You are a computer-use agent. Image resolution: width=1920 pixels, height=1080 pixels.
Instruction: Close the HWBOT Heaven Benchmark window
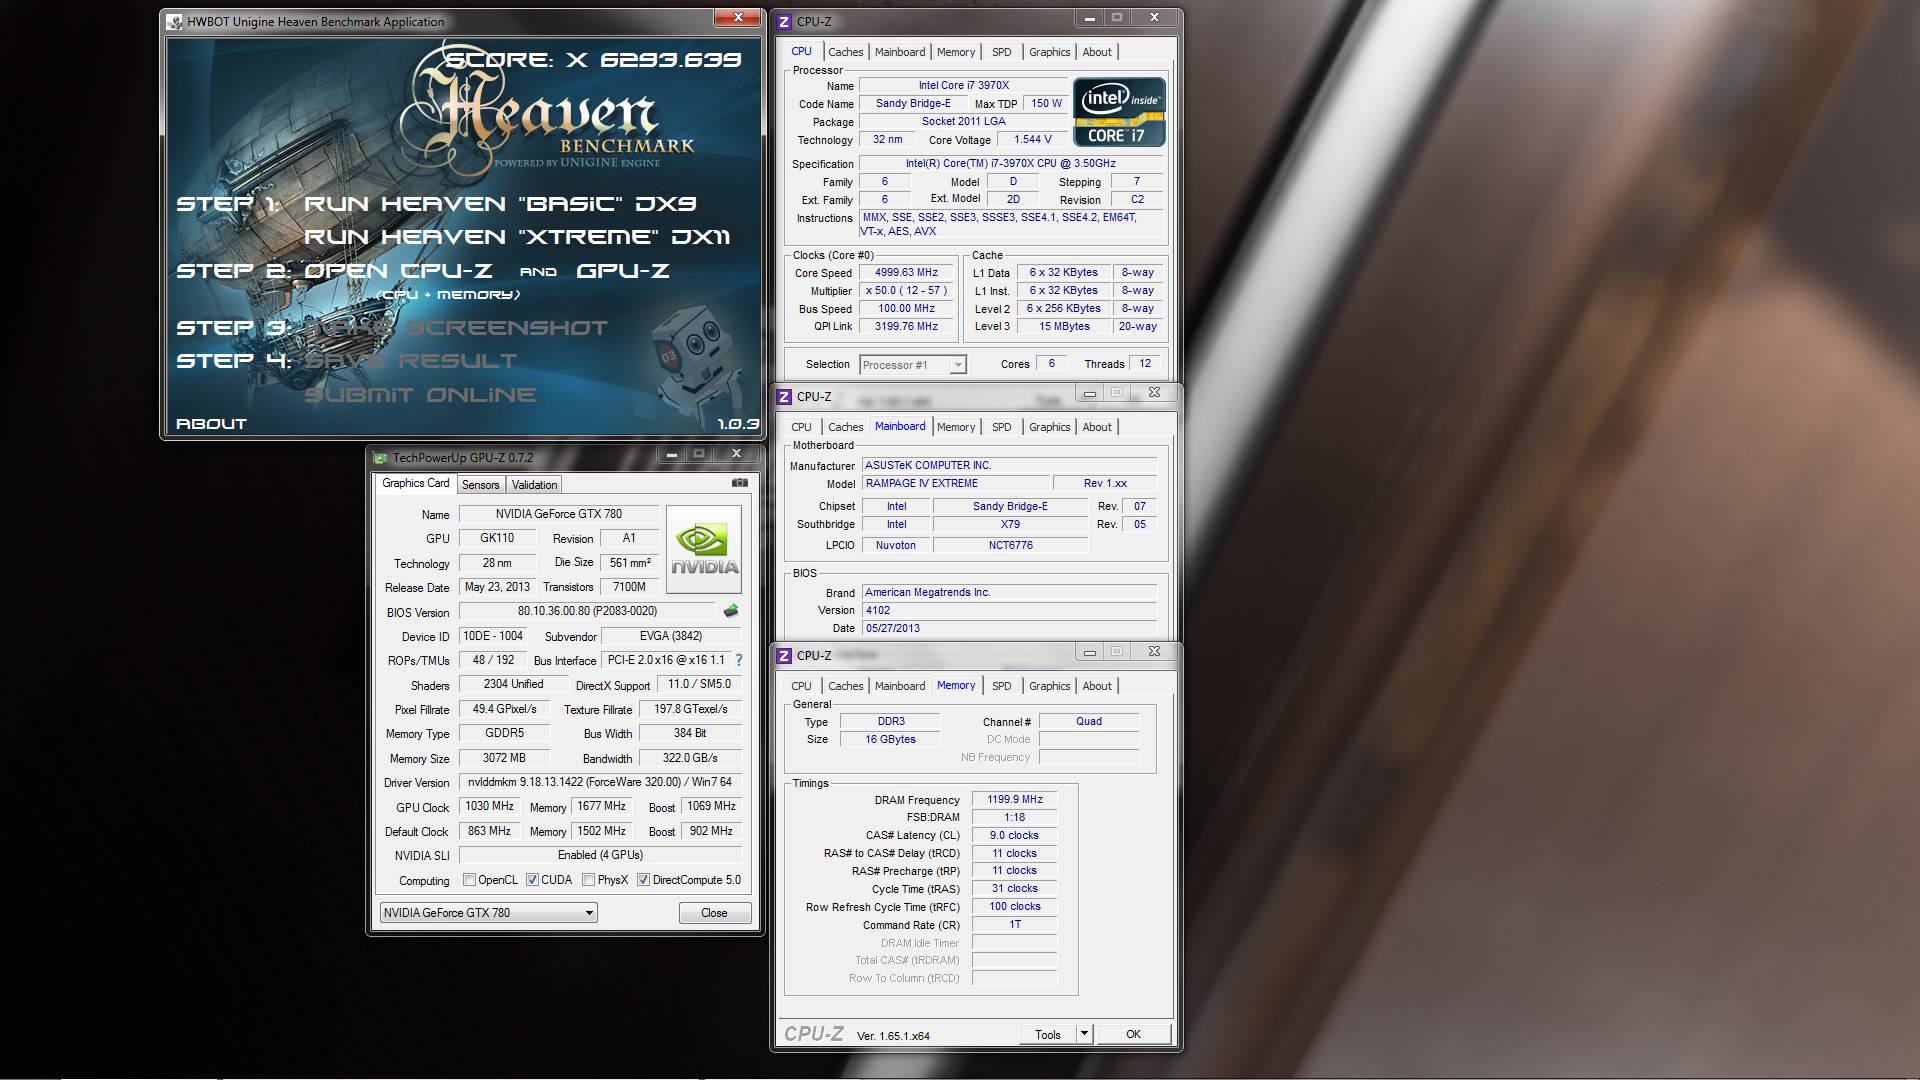[x=738, y=17]
